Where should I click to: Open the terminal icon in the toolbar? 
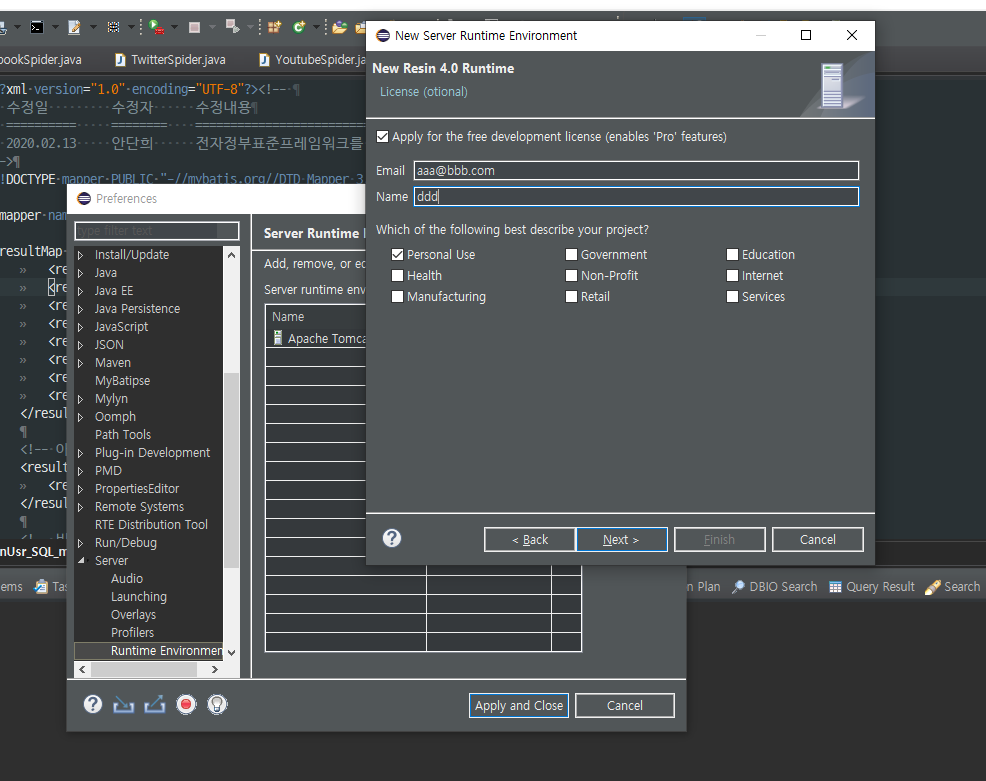click(x=37, y=27)
